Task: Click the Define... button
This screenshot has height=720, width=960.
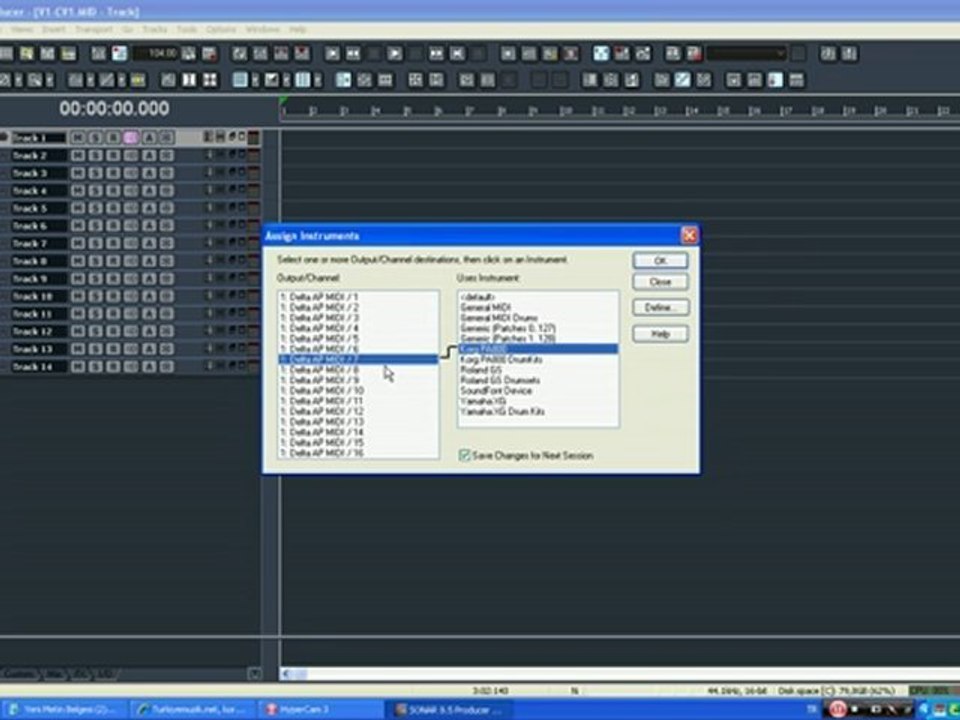Action: [x=660, y=307]
